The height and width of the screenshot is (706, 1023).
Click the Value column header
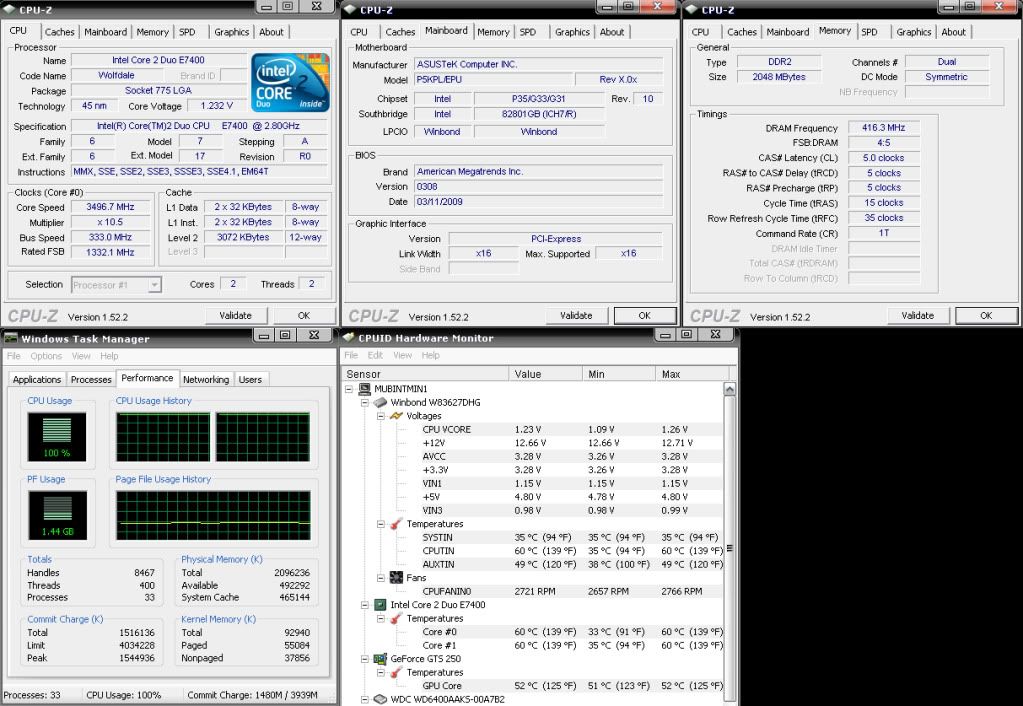pyautogui.click(x=545, y=375)
